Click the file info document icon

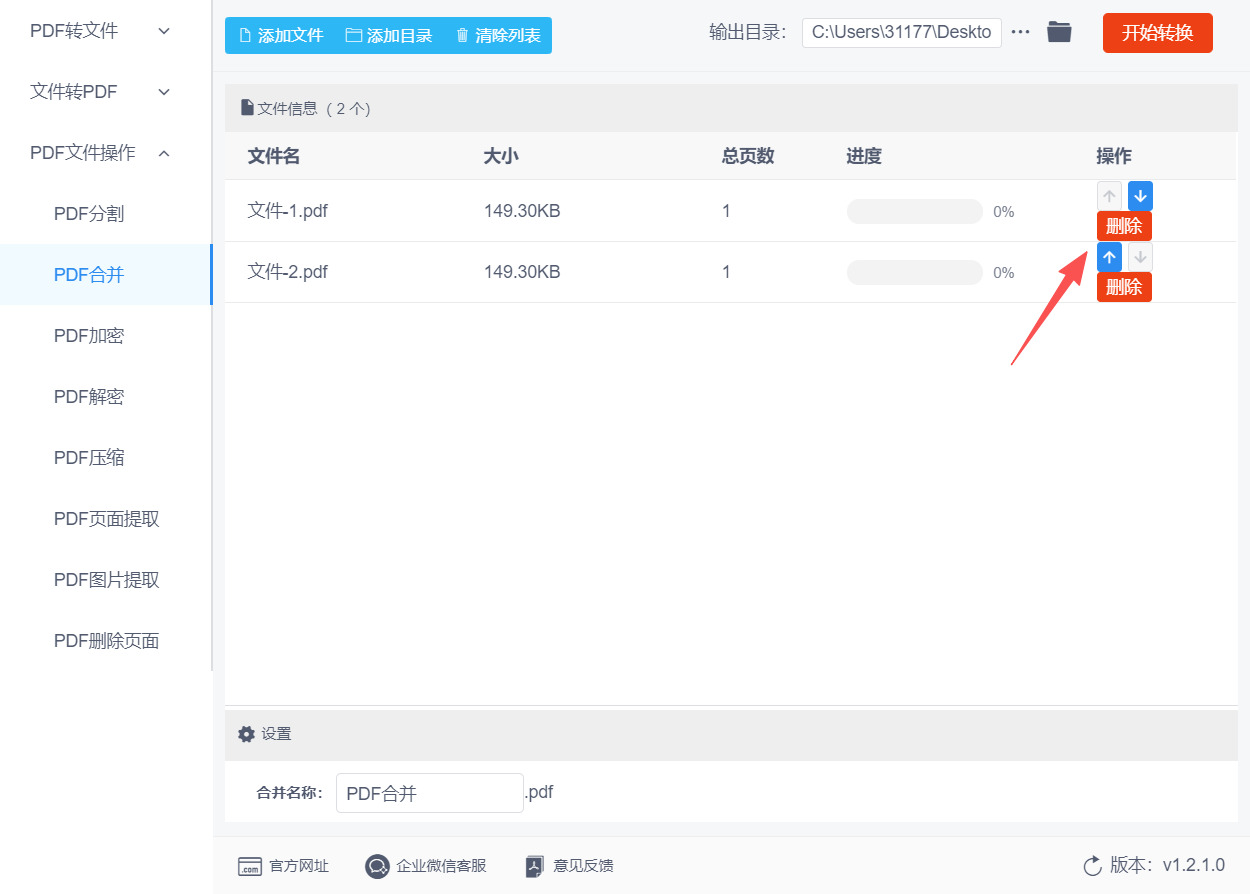point(247,108)
